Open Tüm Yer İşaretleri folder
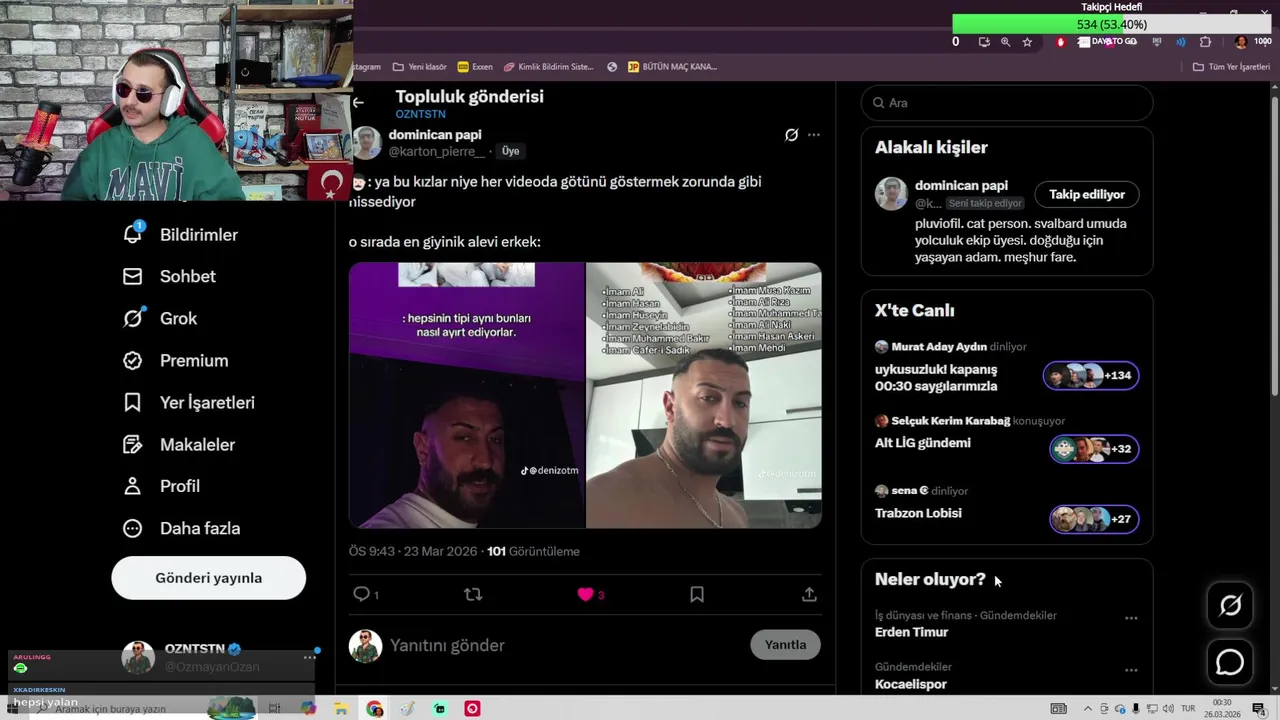Image resolution: width=1280 pixels, height=720 pixels. [x=1231, y=67]
